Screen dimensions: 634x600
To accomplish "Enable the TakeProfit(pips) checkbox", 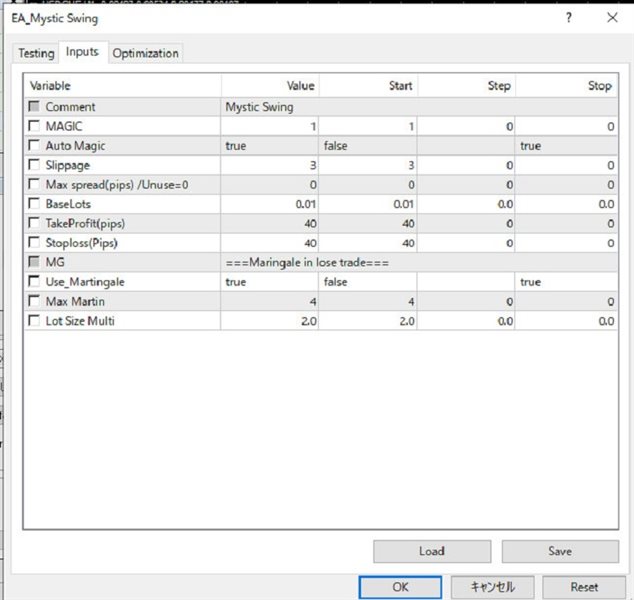I will (x=34, y=223).
